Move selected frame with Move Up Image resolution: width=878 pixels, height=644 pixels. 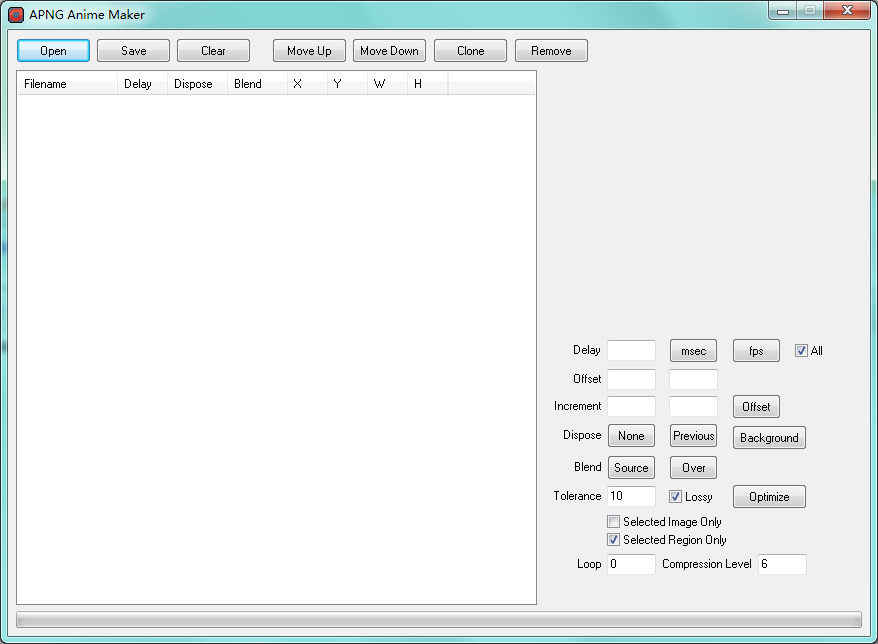point(309,50)
